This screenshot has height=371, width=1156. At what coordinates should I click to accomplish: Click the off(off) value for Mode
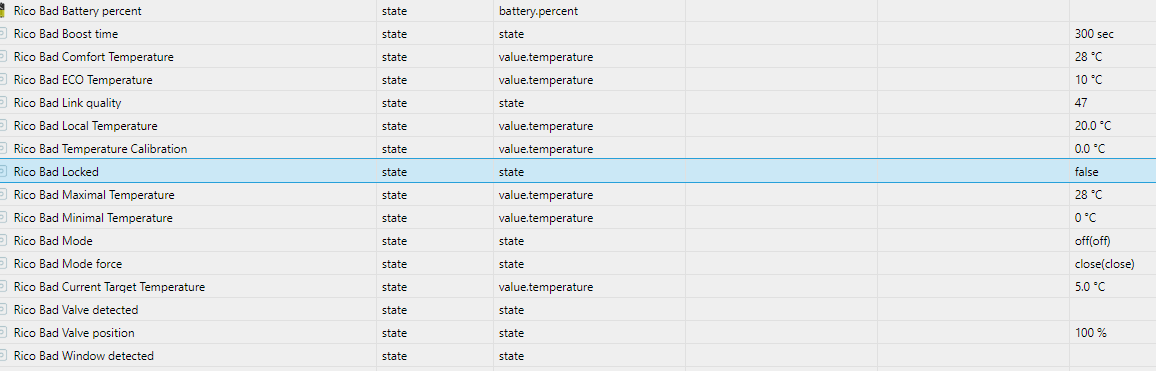pyautogui.click(x=1093, y=240)
